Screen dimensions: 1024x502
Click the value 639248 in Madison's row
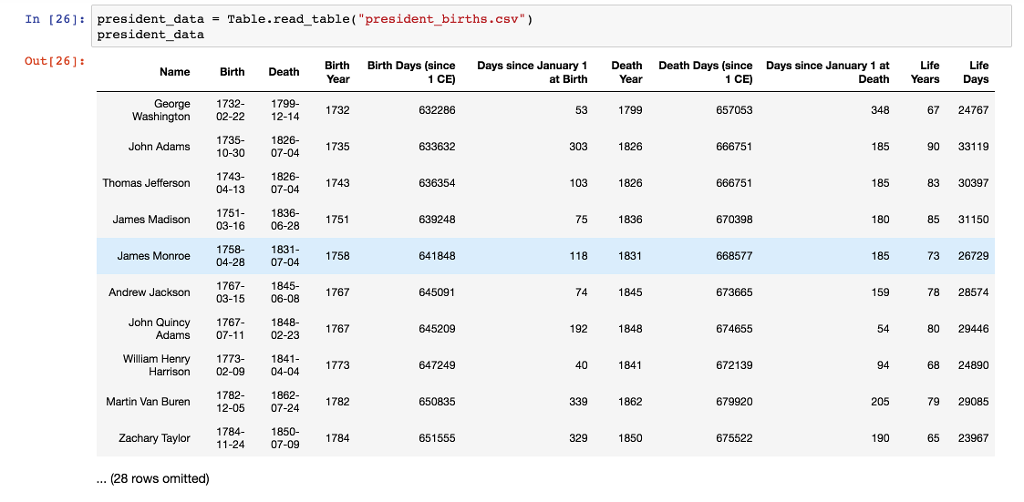[437, 219]
